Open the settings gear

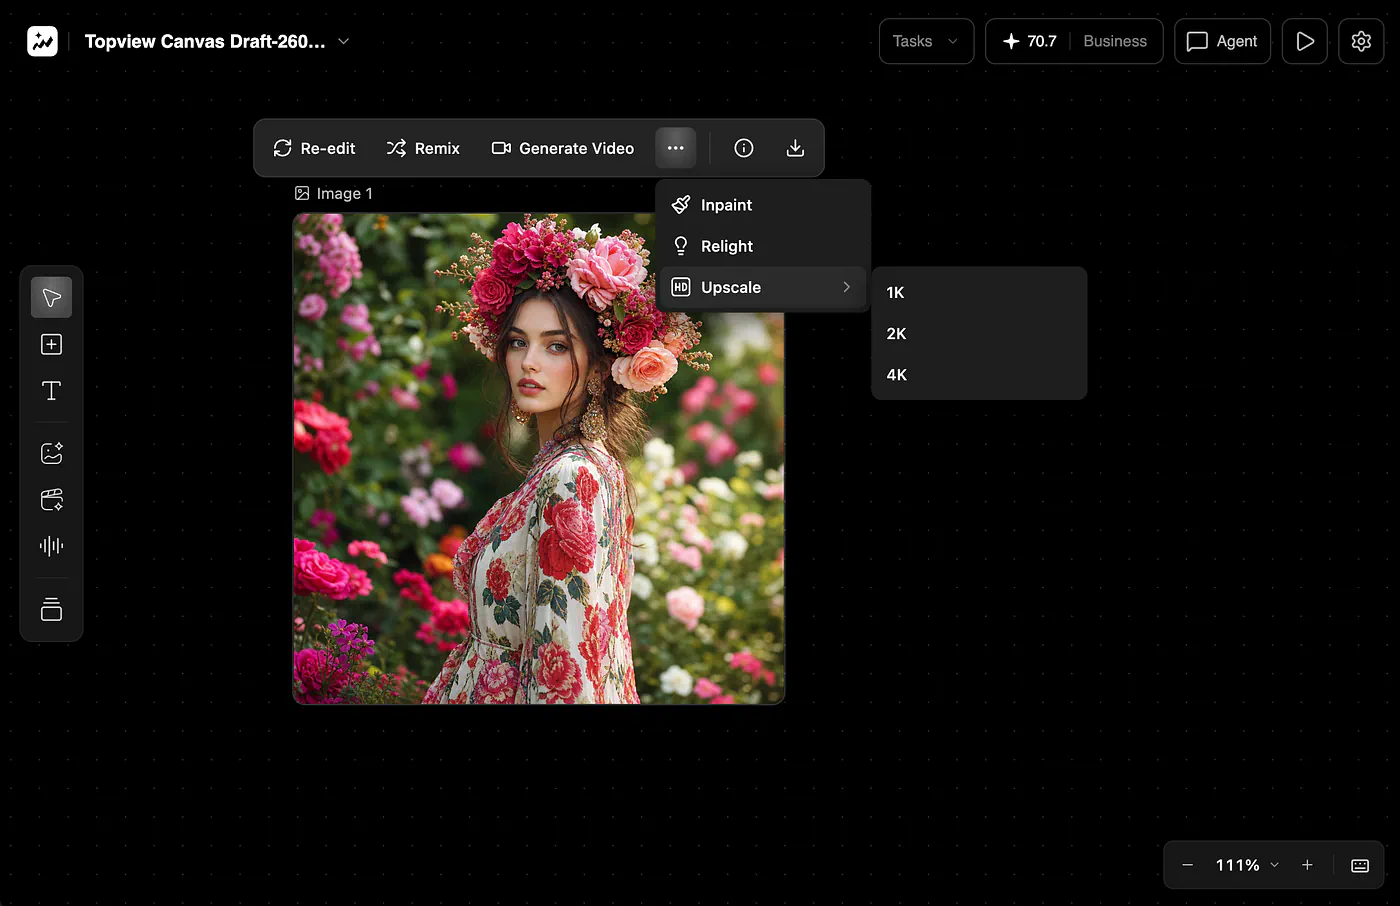1361,41
